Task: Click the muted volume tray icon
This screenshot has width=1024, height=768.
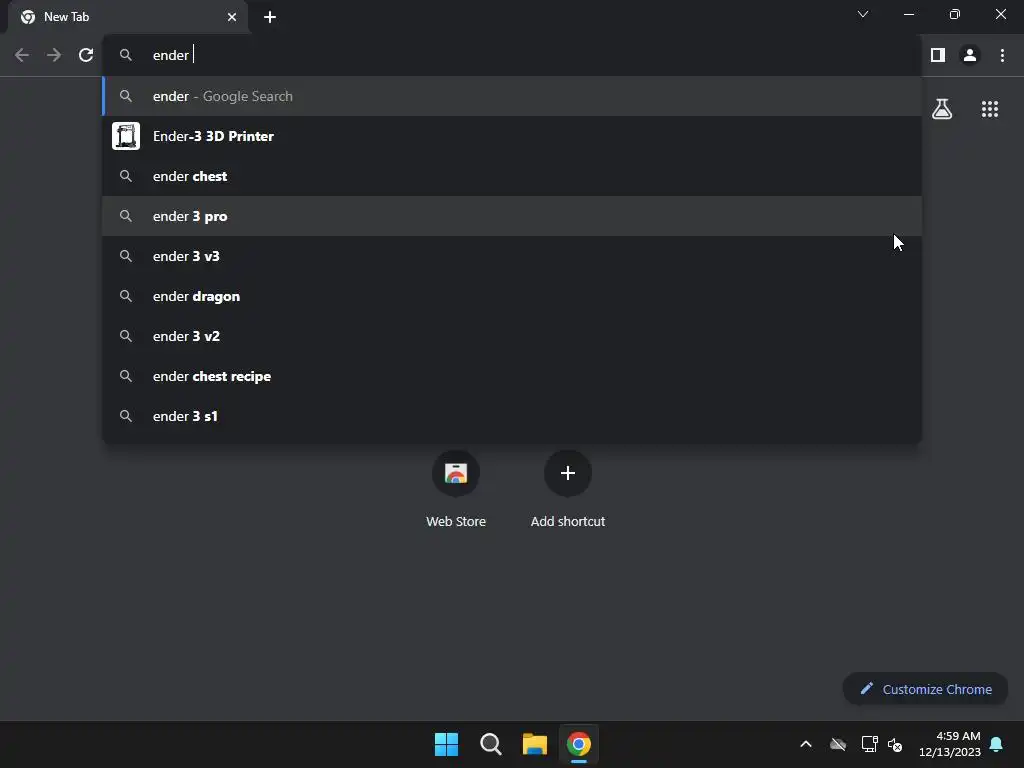Action: 895,744
